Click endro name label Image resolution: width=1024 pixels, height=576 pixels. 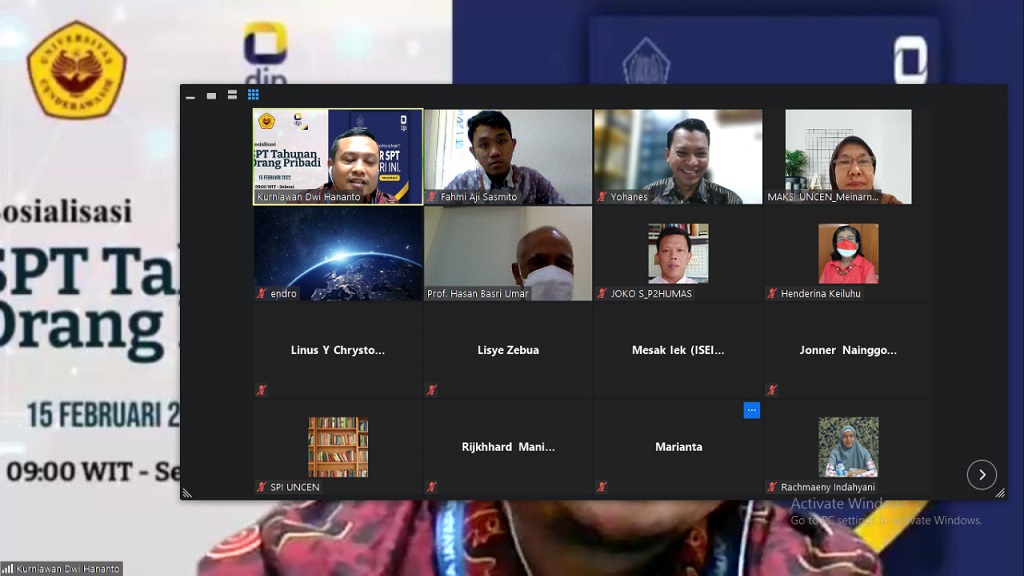coord(283,293)
